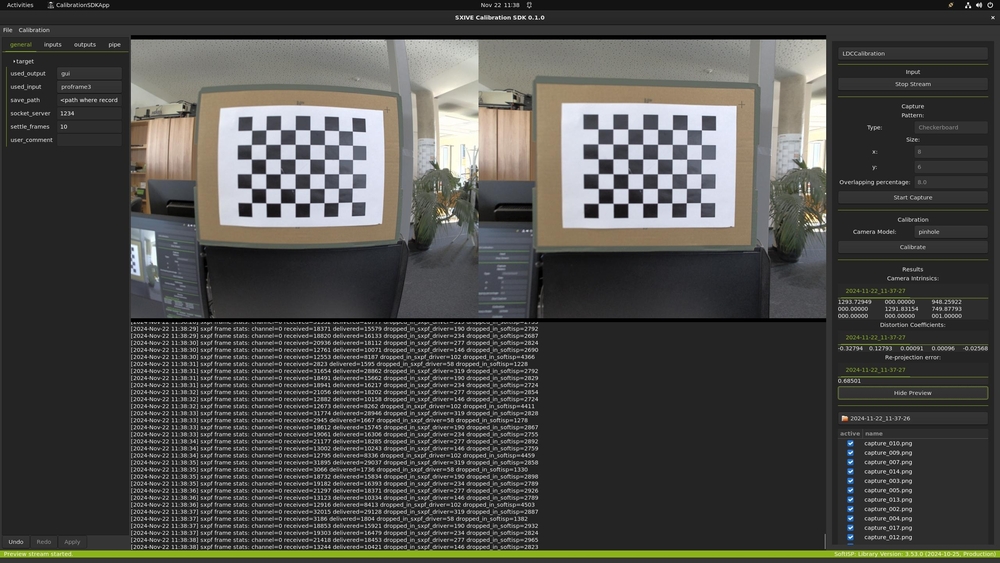Open the Calibration menu

coord(34,30)
